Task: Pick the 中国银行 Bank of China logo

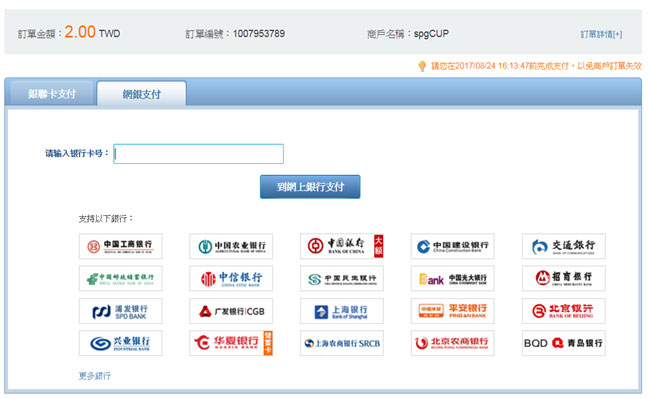Action: tap(342, 246)
